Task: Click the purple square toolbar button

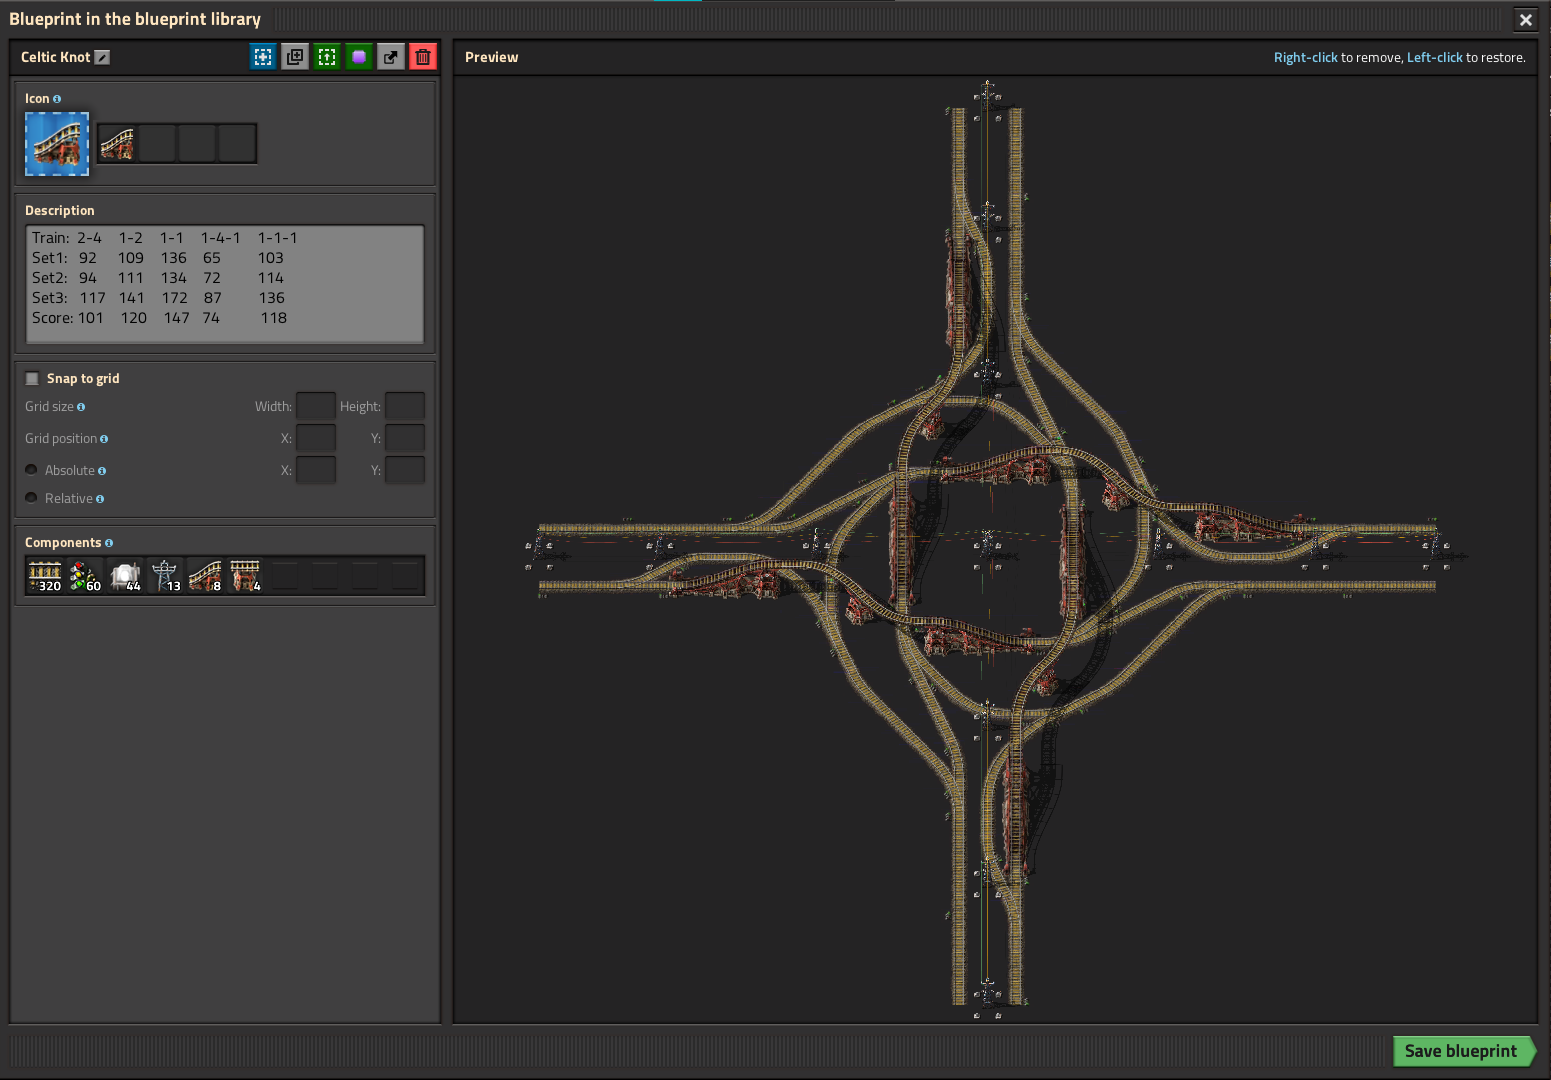Action: [359, 57]
